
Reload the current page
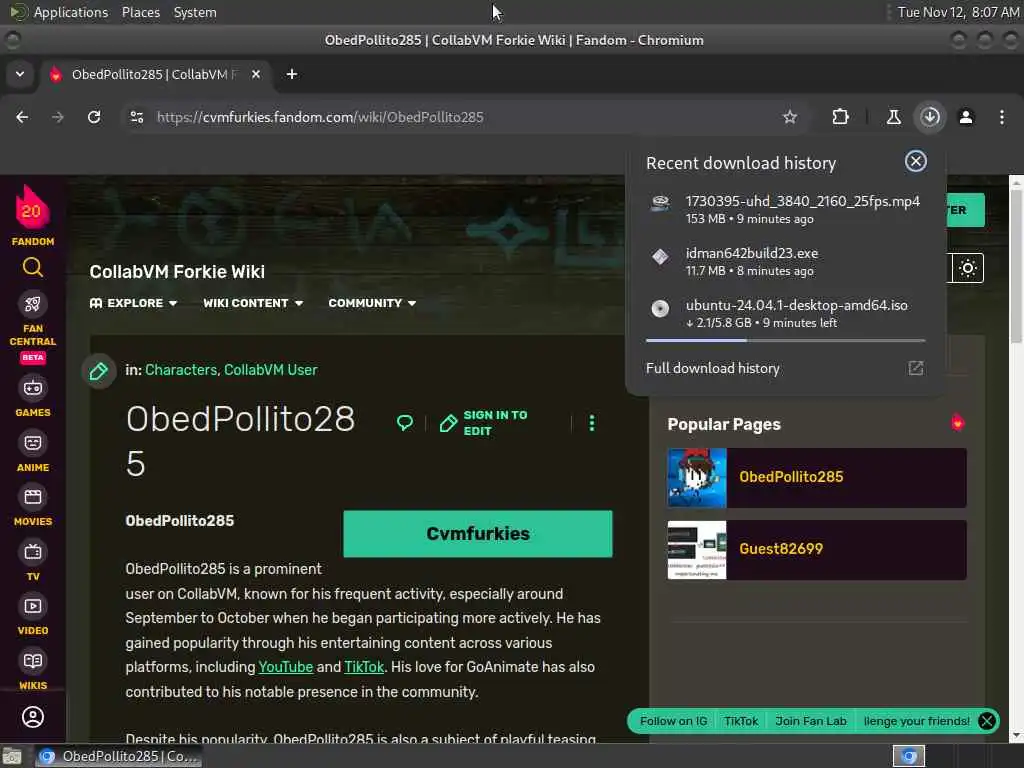[x=94, y=117]
